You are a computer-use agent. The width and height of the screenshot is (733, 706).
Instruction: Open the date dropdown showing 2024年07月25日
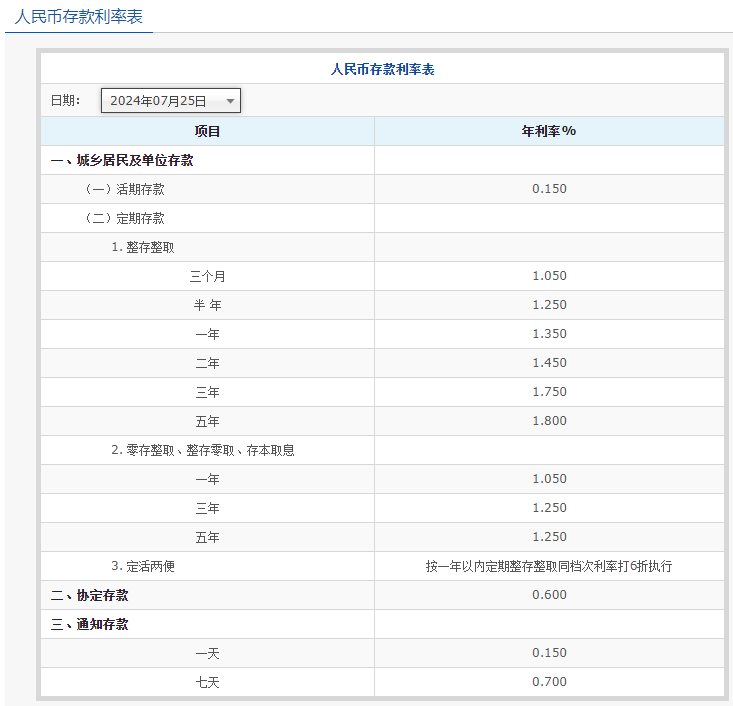coord(171,101)
